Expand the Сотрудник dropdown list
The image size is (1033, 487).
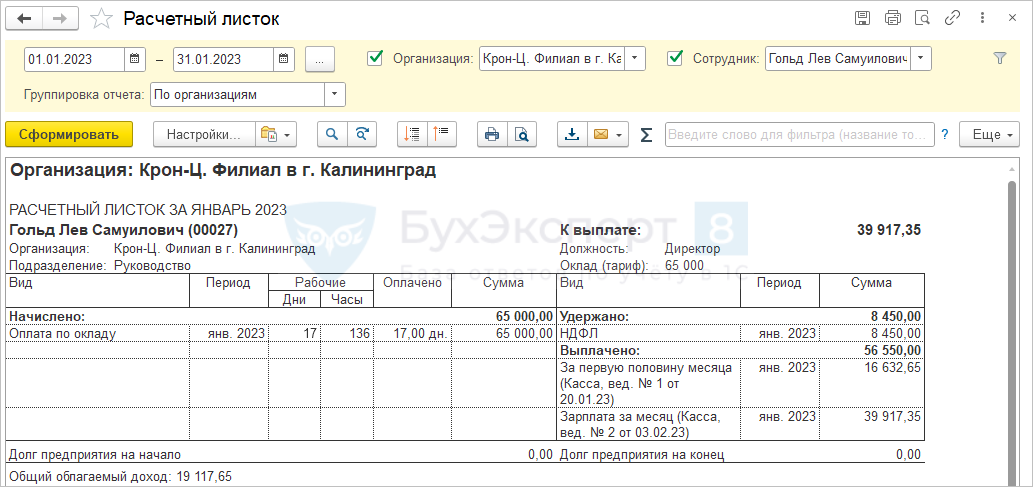coord(921,59)
